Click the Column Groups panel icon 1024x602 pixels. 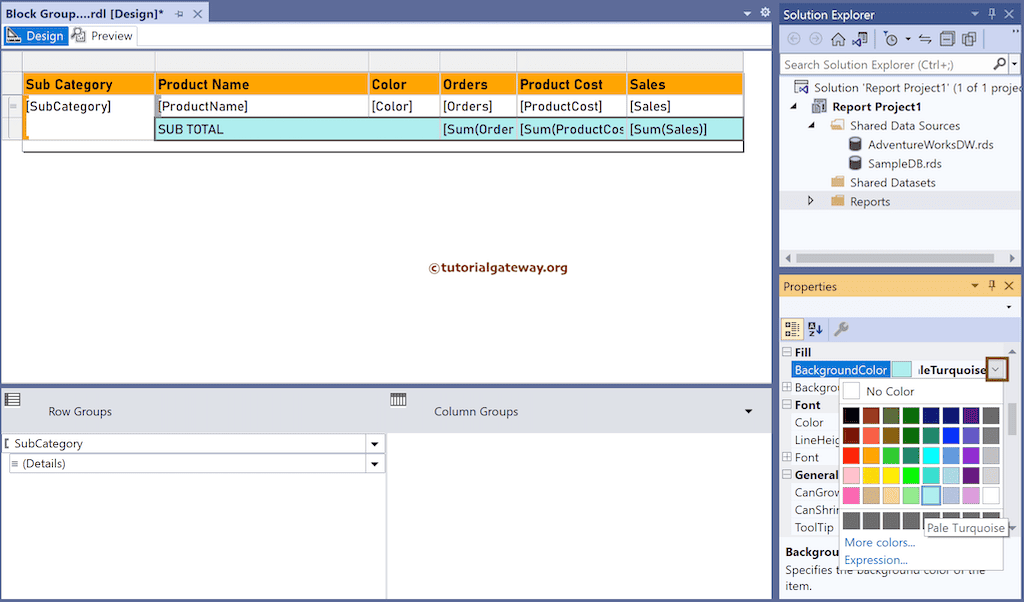click(x=398, y=399)
